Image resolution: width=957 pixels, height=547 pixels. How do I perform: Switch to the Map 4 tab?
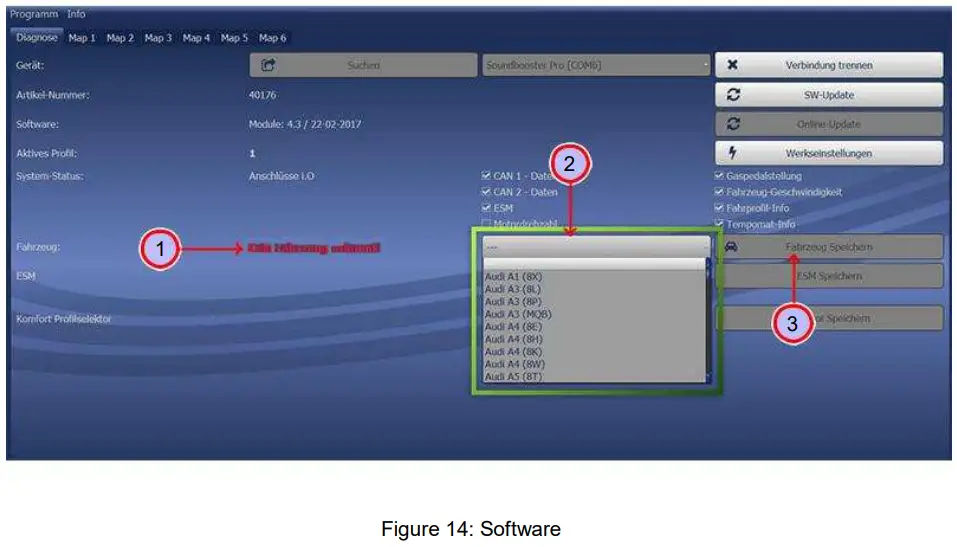coord(196,38)
